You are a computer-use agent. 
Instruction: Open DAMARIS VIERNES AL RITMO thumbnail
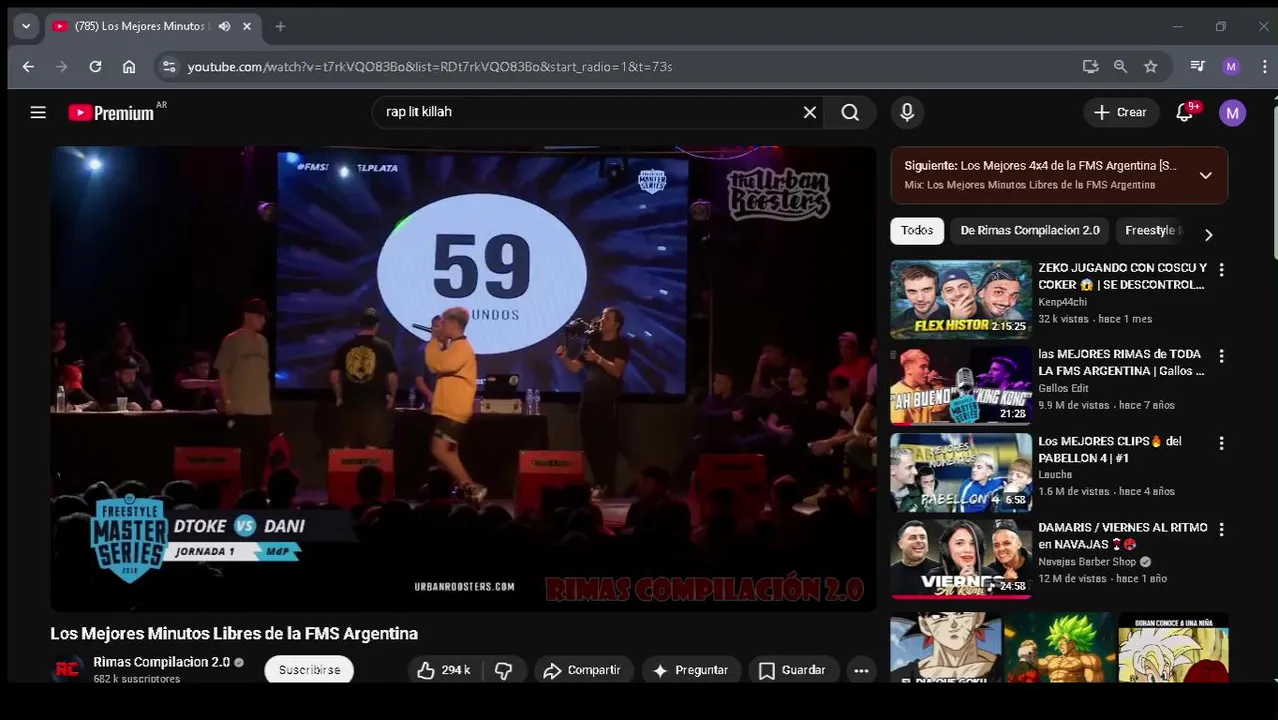(961, 559)
